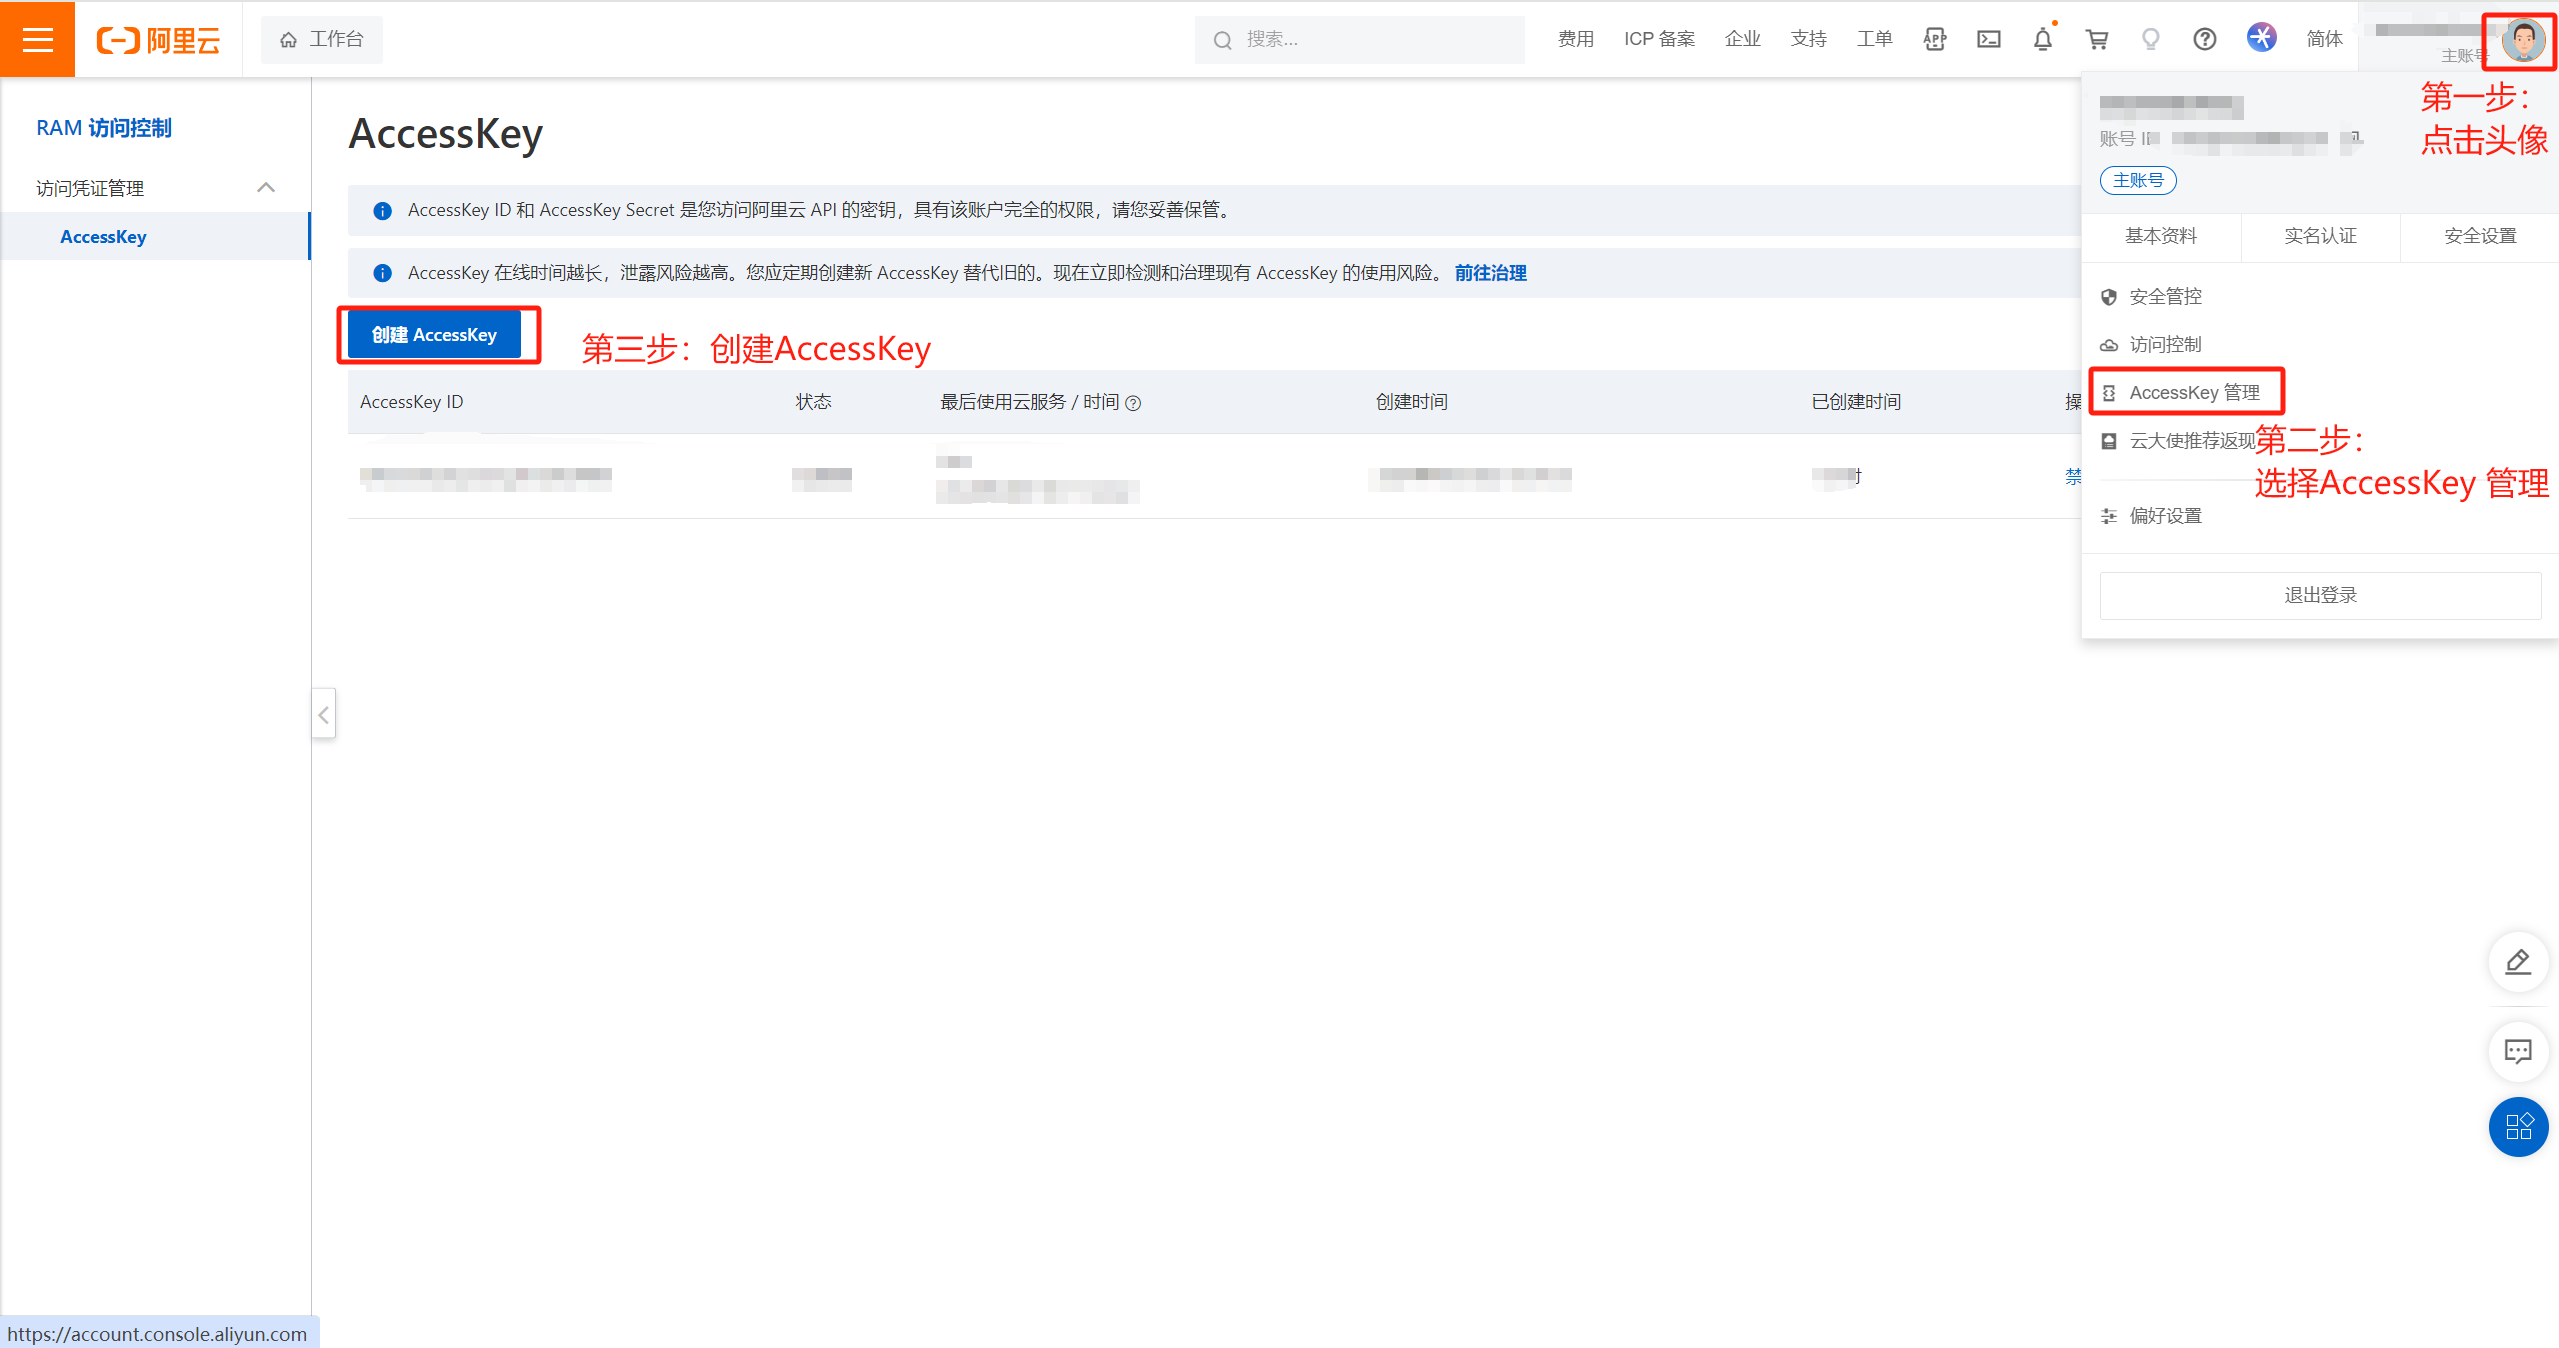Open the 企业 menu
2559x1348 pixels.
(x=1742, y=39)
